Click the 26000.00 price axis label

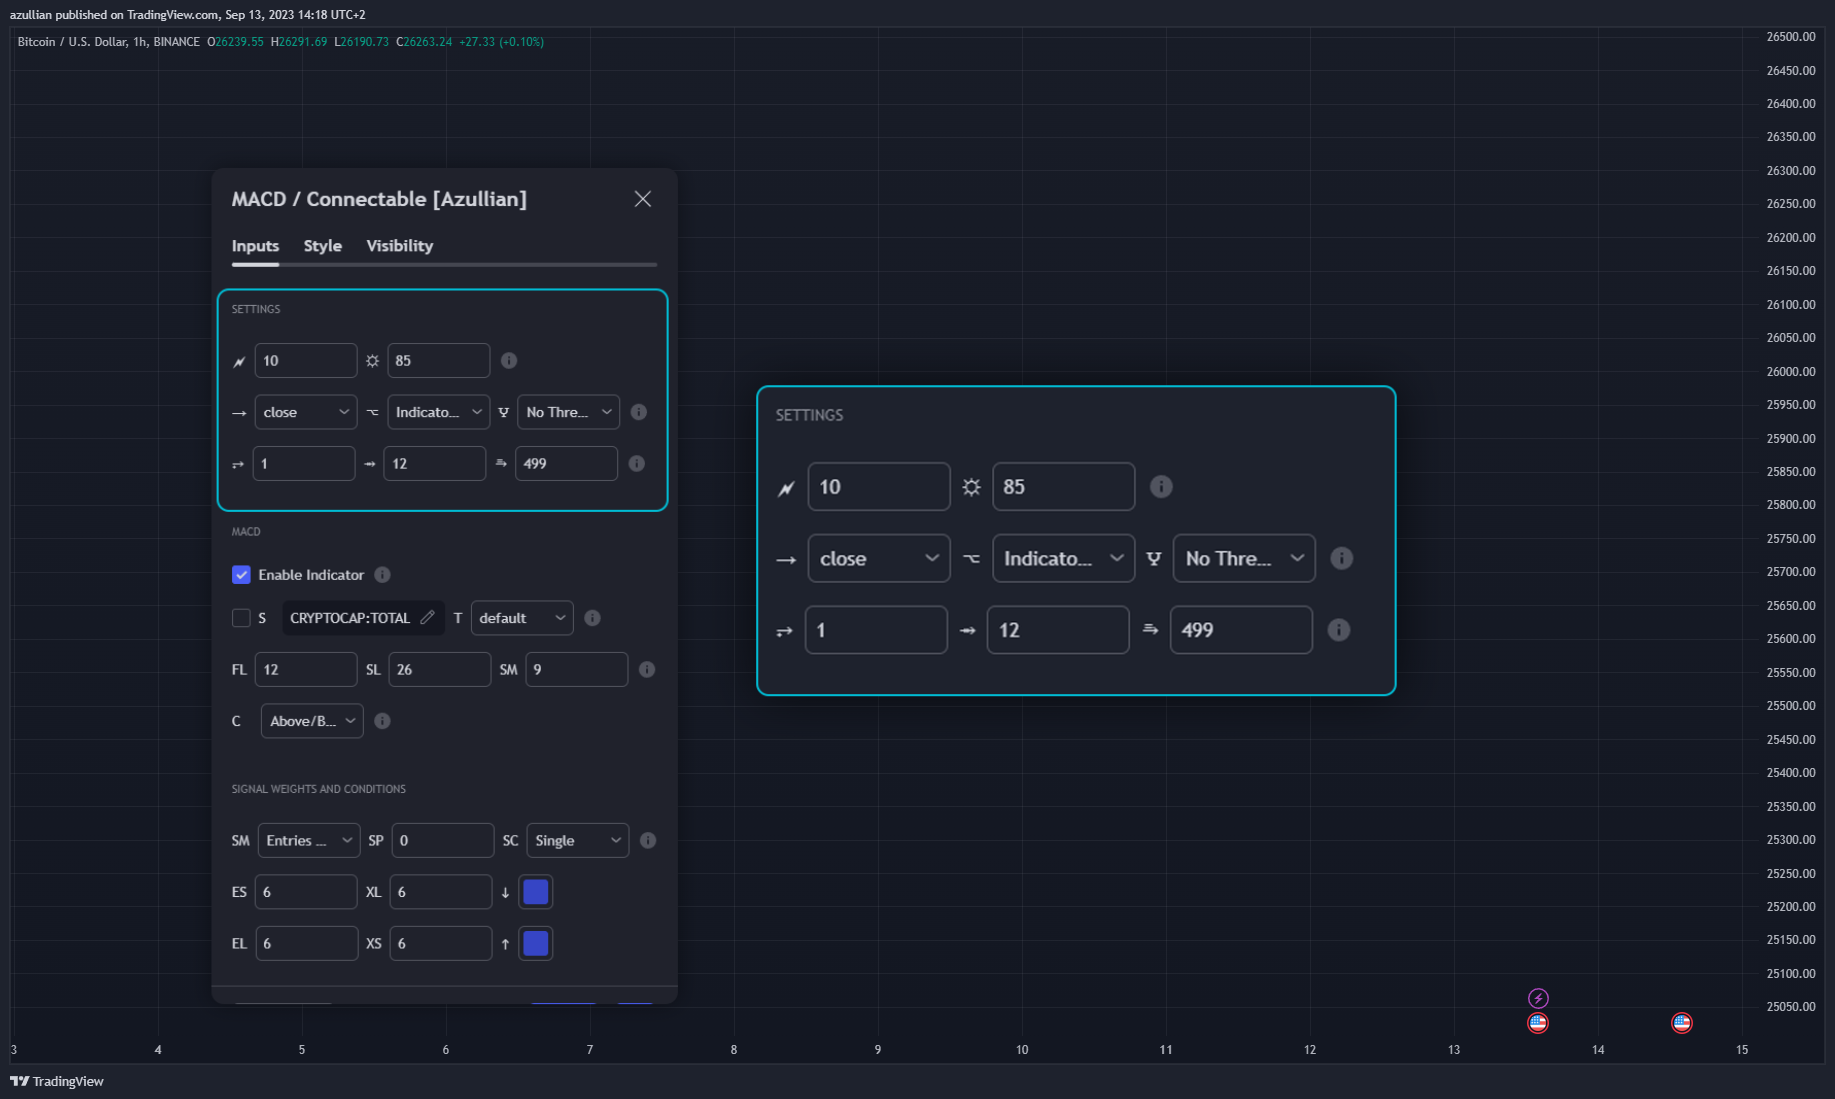(x=1791, y=371)
